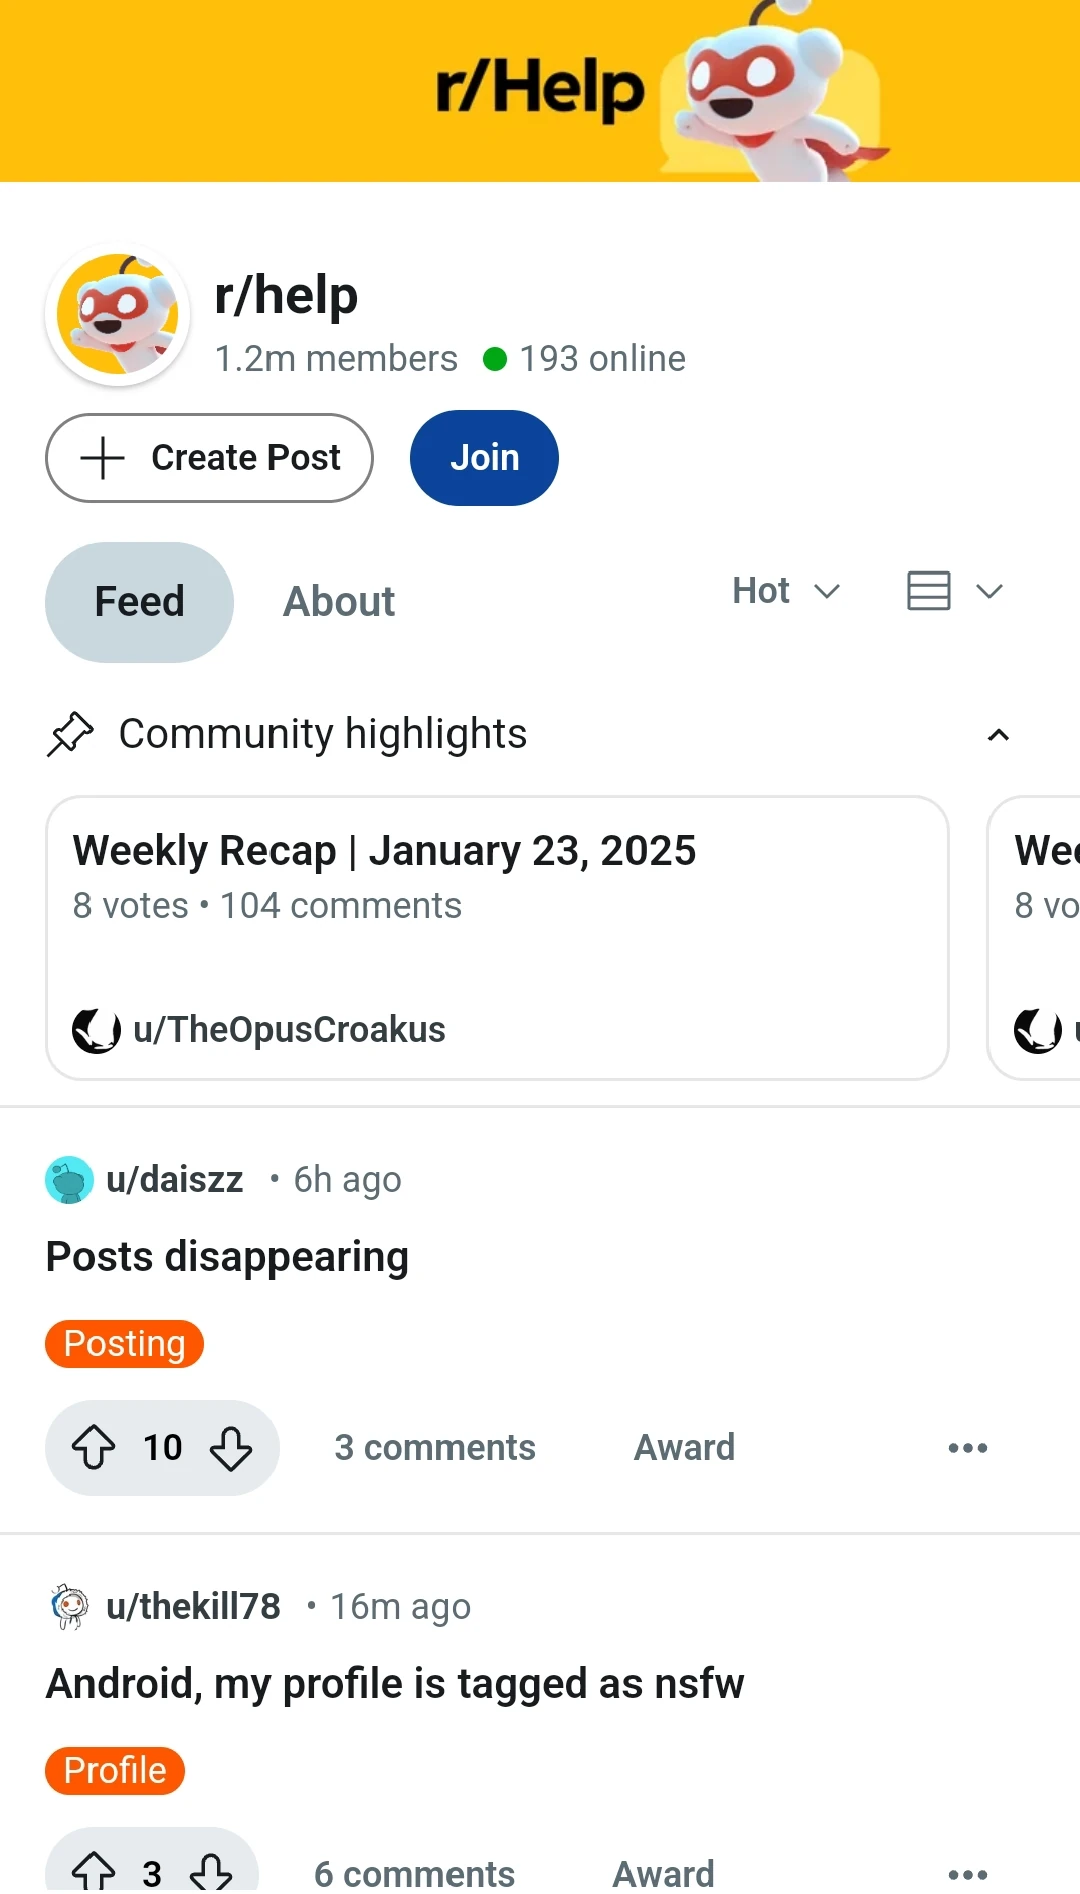Join the r/help community

484,458
